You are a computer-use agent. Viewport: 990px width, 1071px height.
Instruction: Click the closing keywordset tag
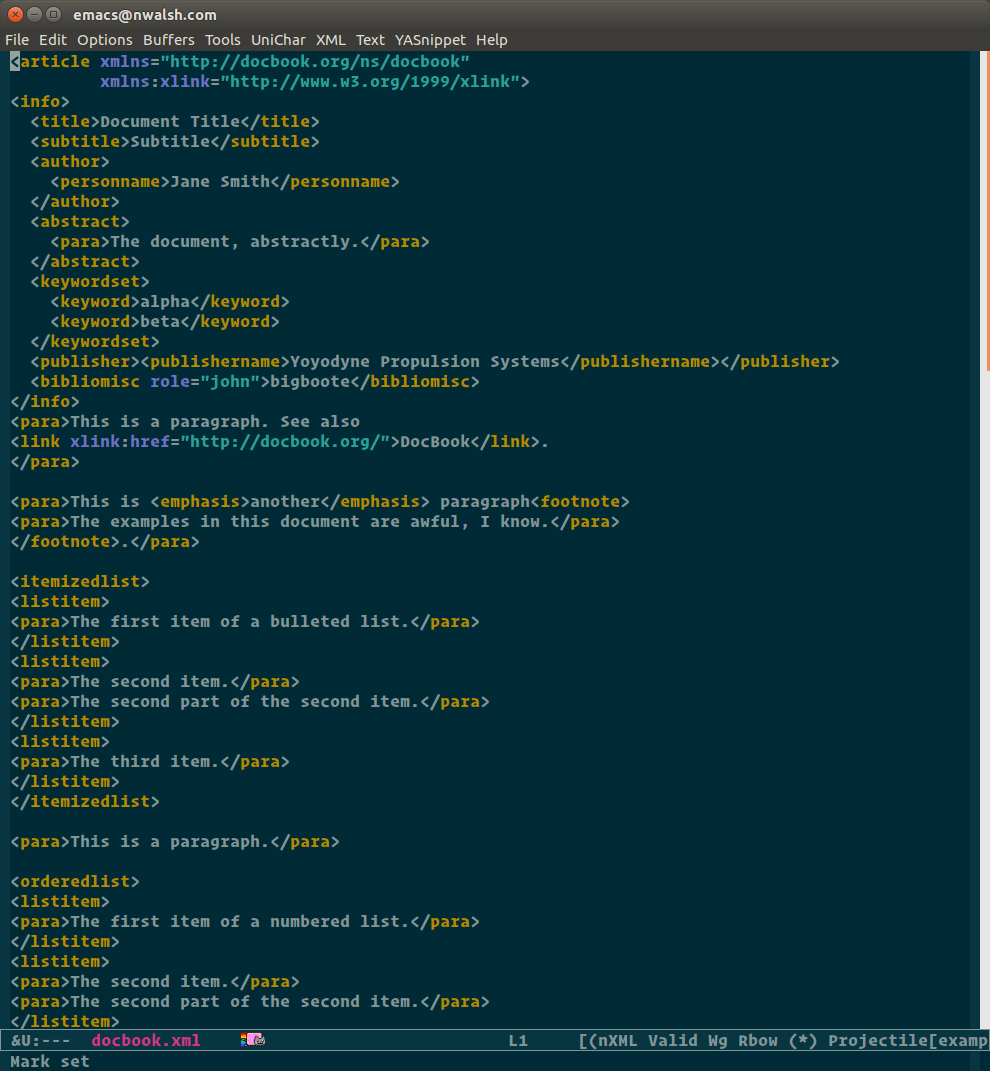pyautogui.click(x=95, y=342)
